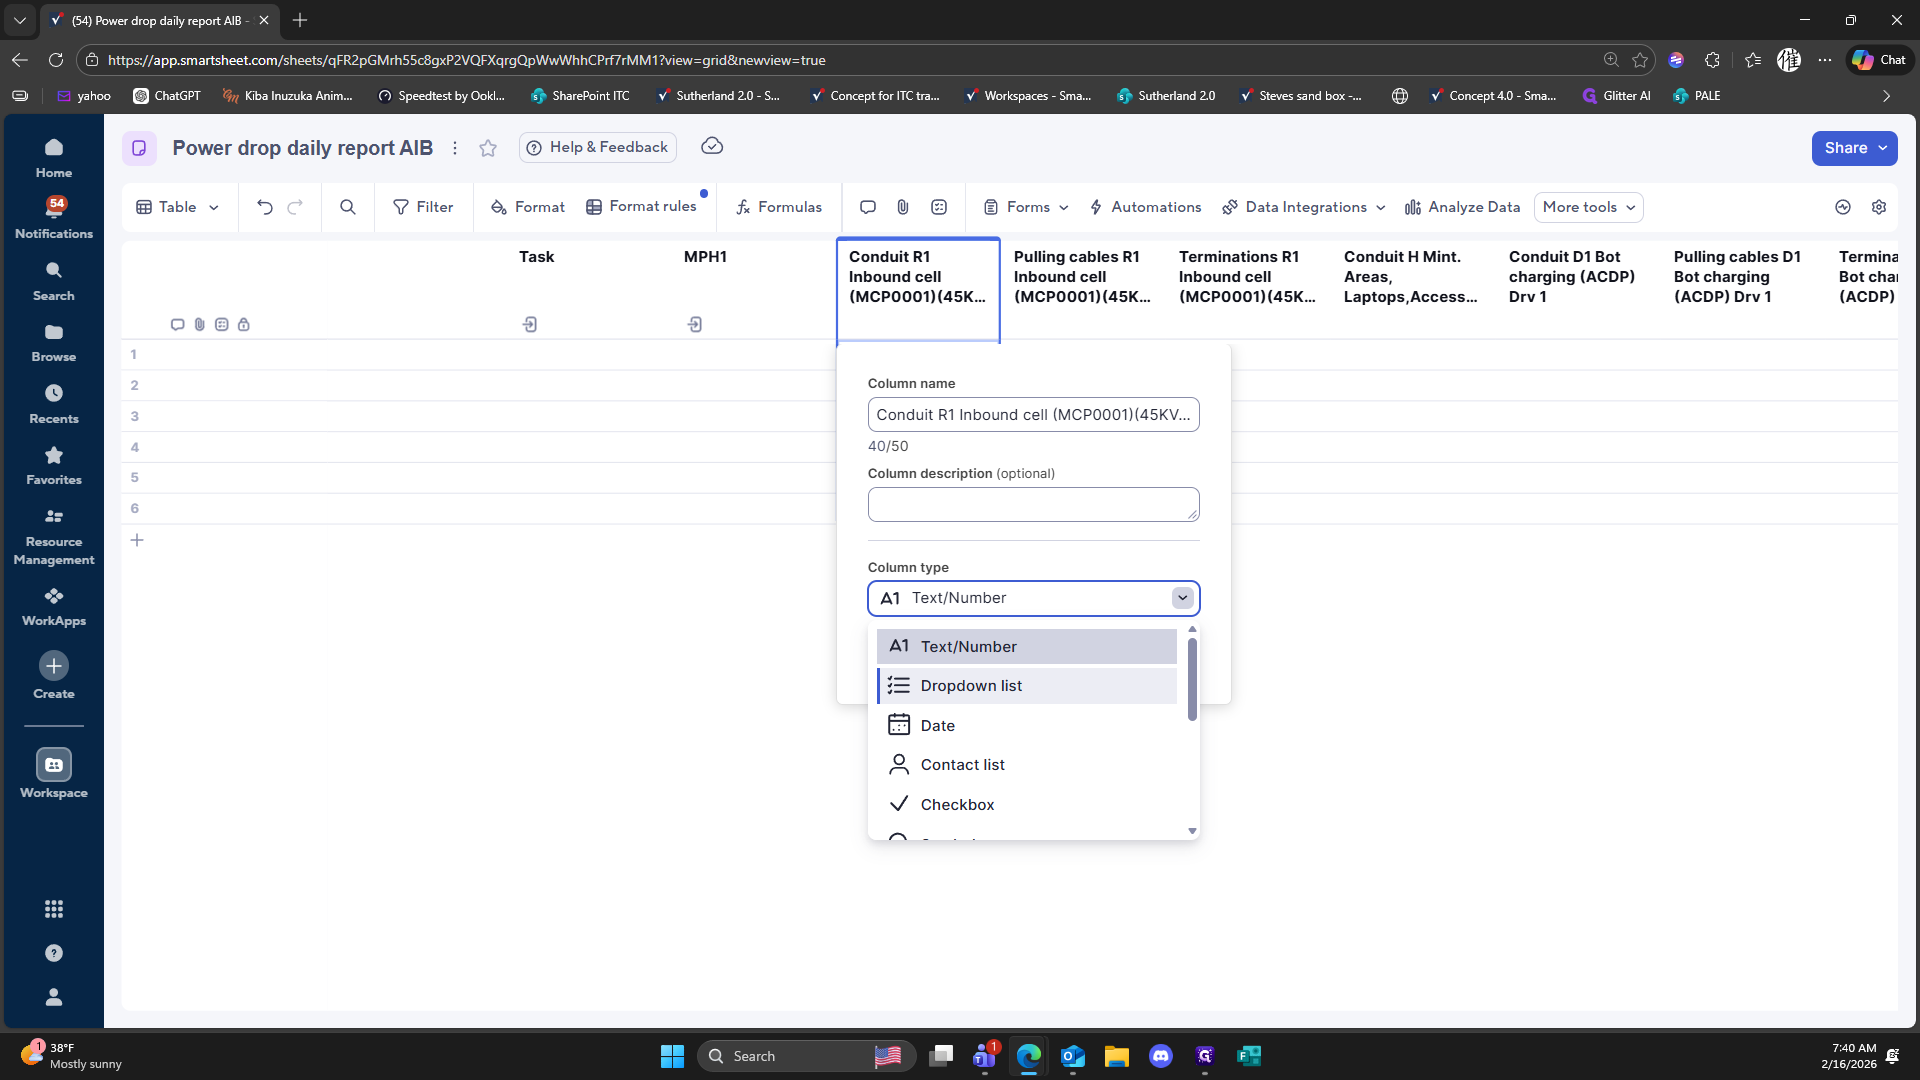Click the column type list scrollbar
The image size is (1920, 1080).
click(x=1192, y=680)
